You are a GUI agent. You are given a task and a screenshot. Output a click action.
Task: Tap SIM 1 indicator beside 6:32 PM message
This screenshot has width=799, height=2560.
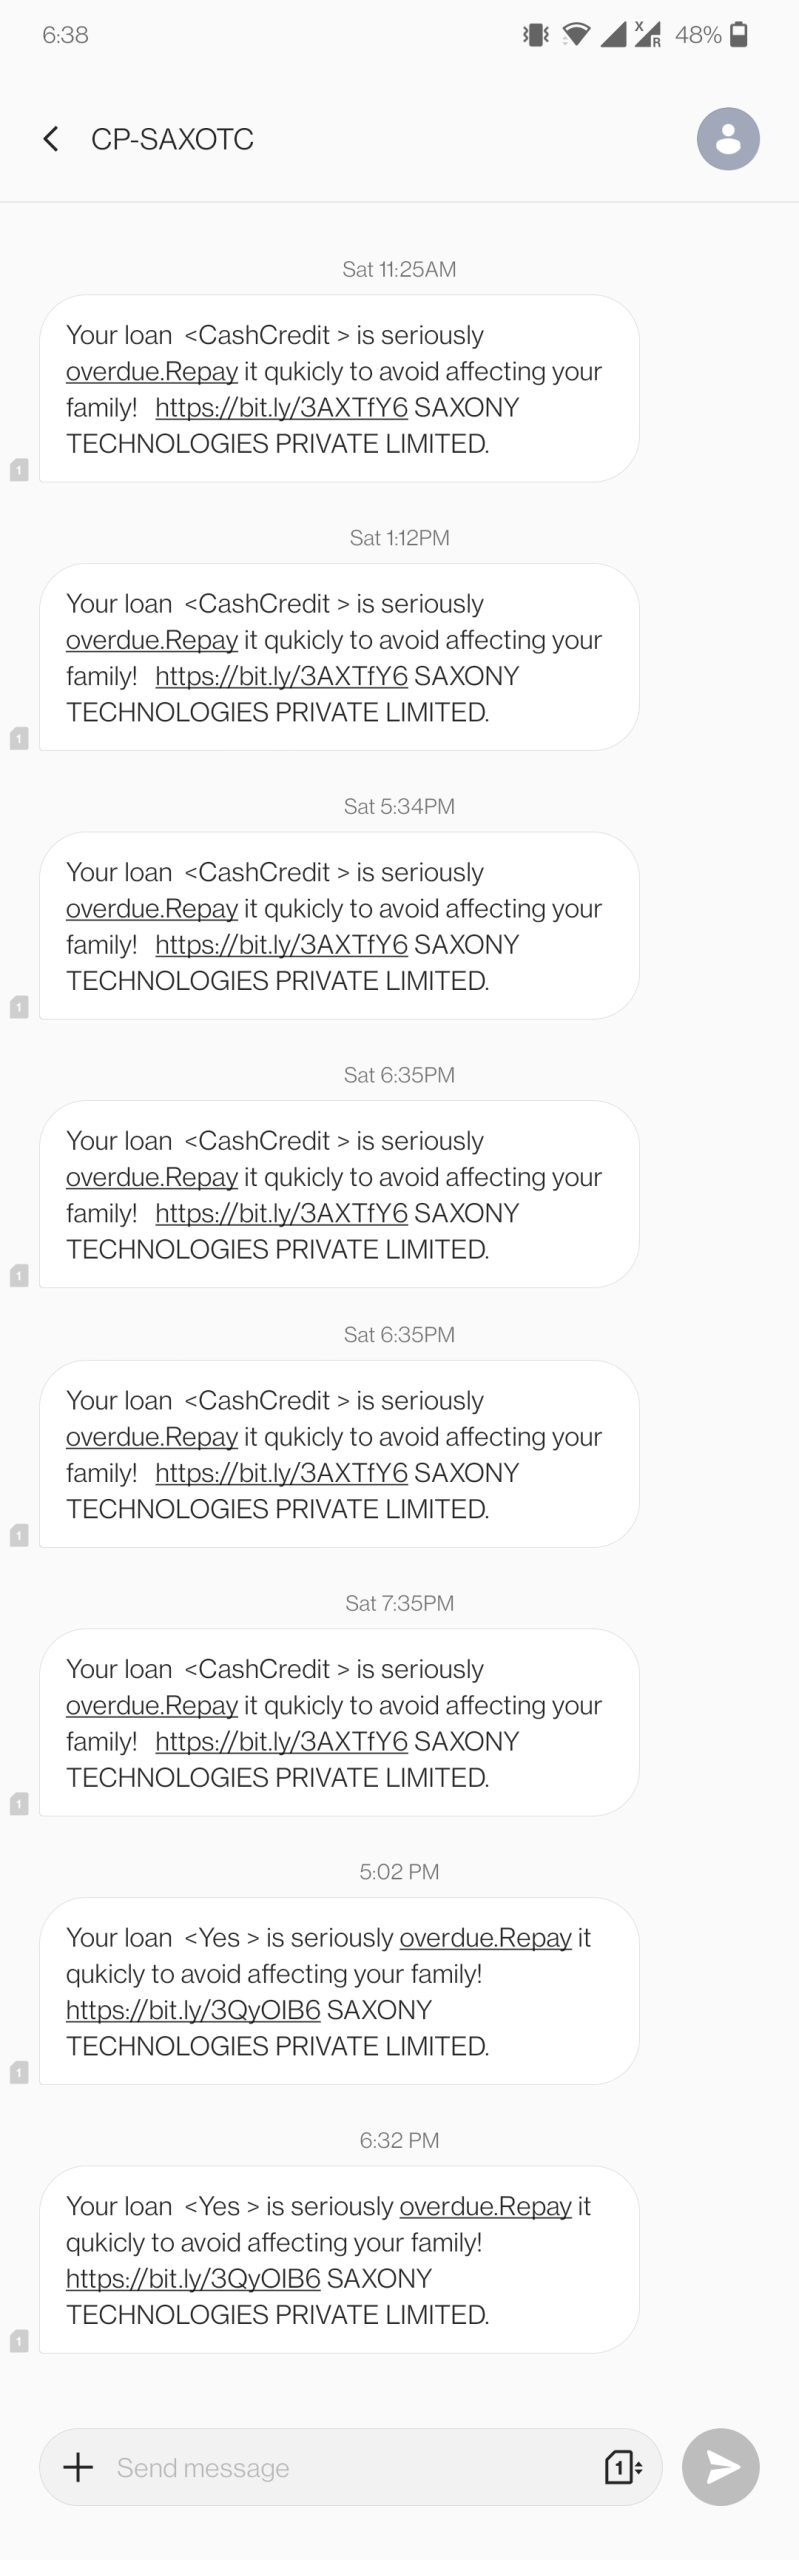tap(19, 2341)
